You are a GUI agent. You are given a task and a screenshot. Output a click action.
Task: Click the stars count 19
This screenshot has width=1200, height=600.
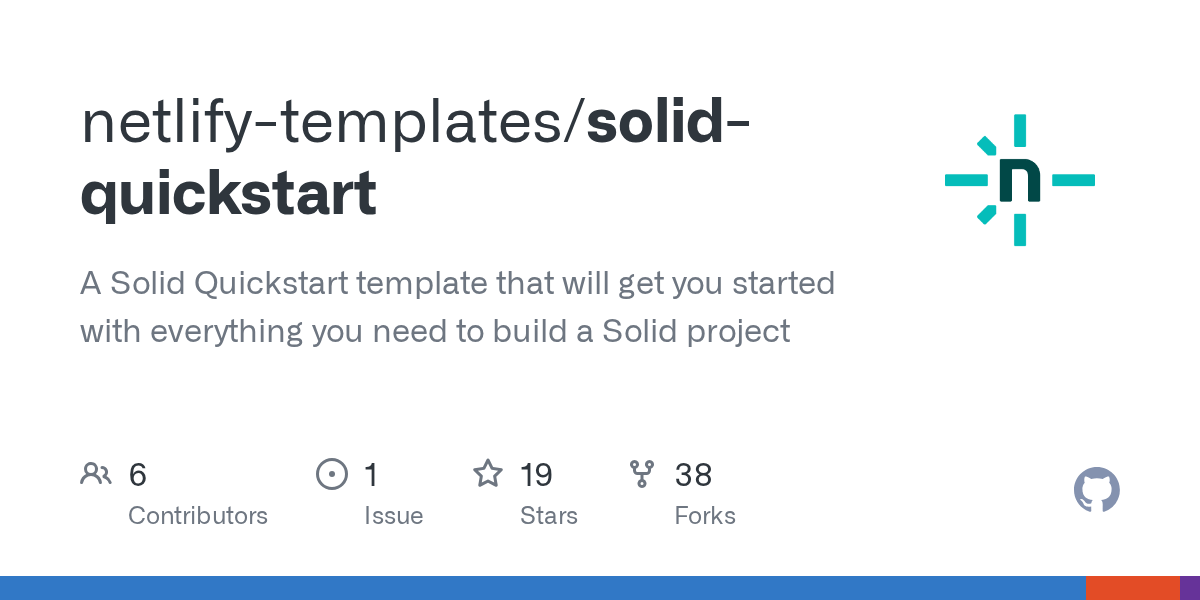pyautogui.click(x=536, y=475)
